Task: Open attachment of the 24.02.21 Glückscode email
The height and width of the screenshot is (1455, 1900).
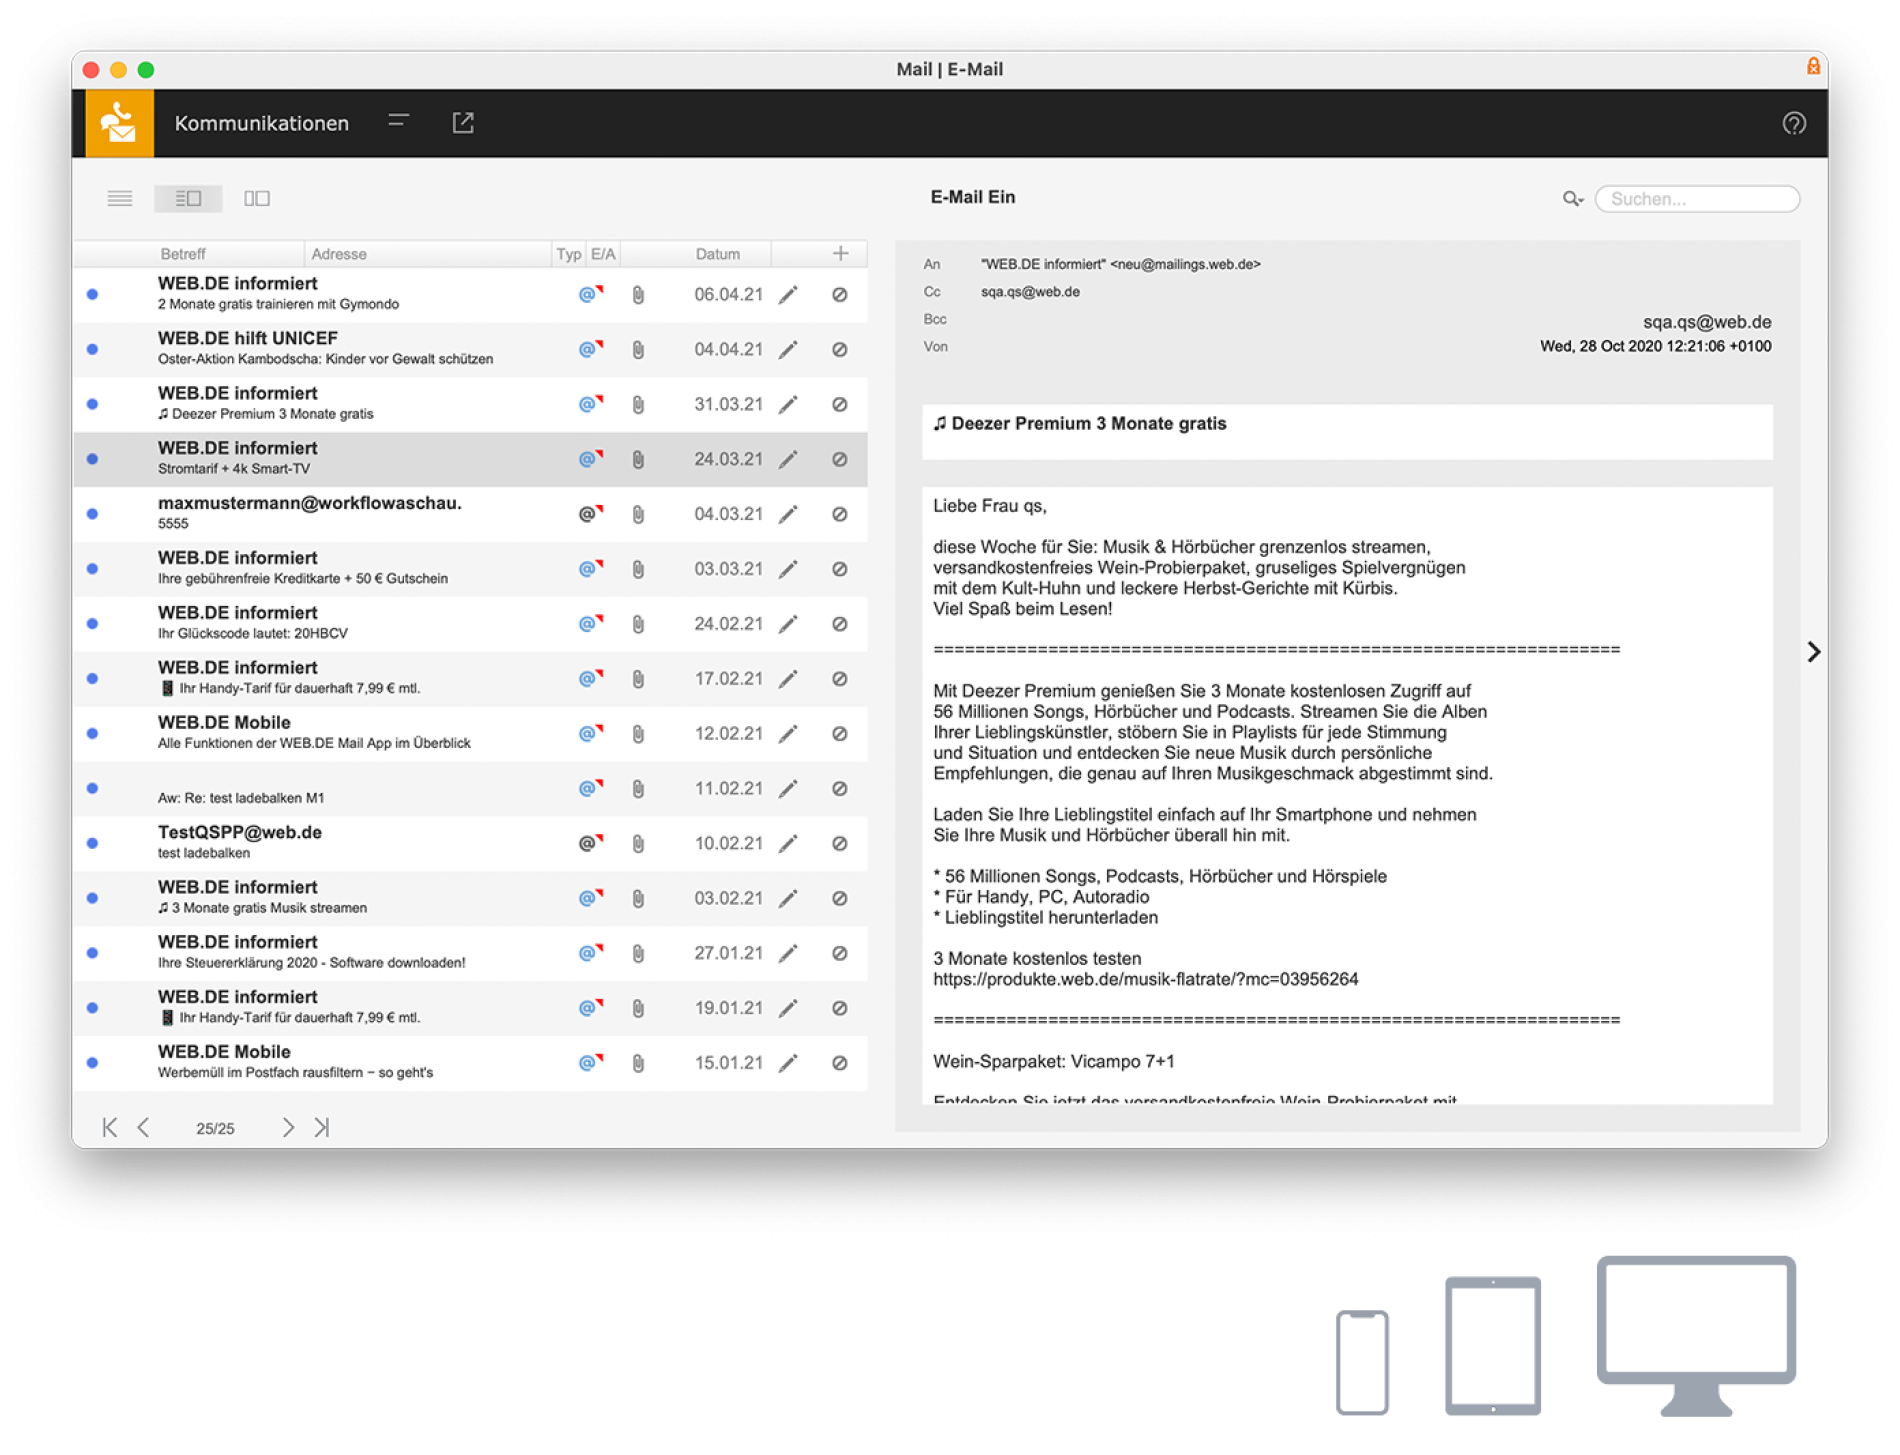Action: pos(638,625)
